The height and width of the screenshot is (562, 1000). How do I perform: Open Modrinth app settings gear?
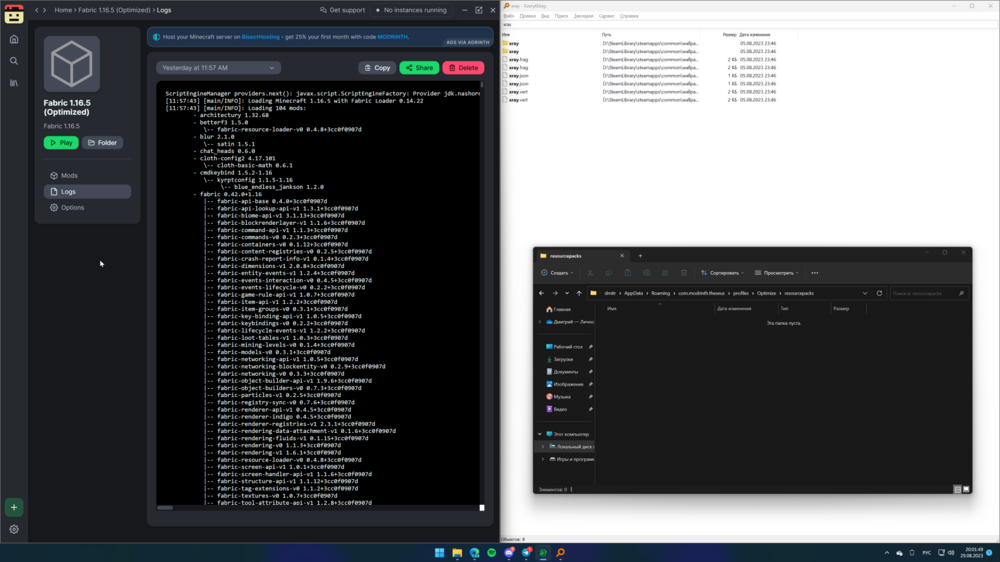point(14,529)
